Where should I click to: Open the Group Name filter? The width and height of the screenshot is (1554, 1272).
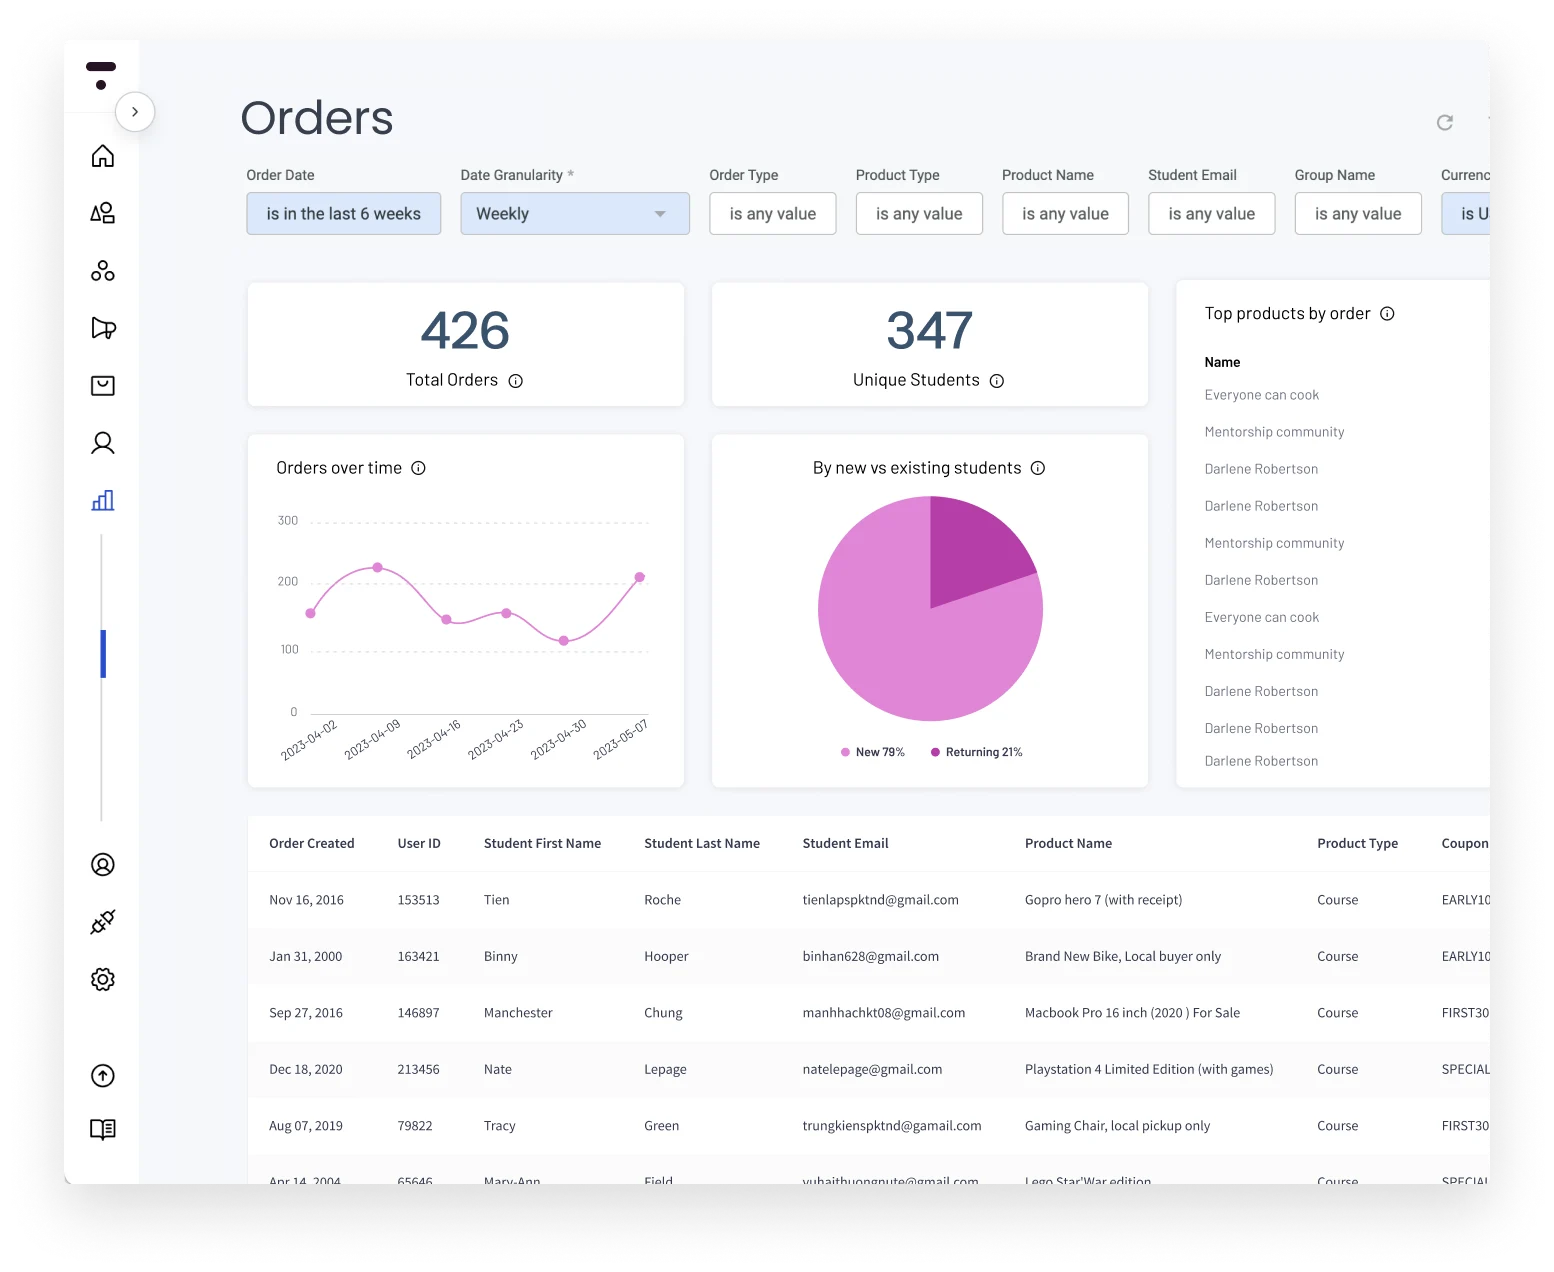click(x=1358, y=214)
